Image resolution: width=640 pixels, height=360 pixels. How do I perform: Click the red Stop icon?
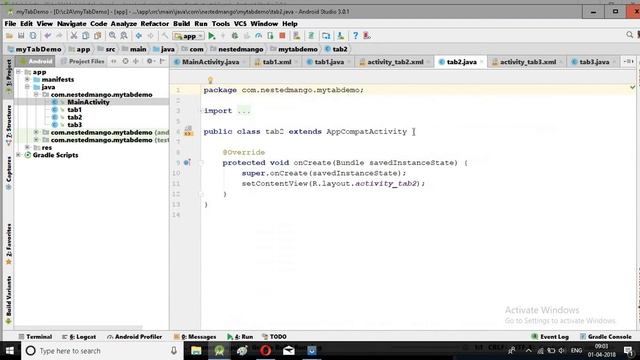point(282,36)
